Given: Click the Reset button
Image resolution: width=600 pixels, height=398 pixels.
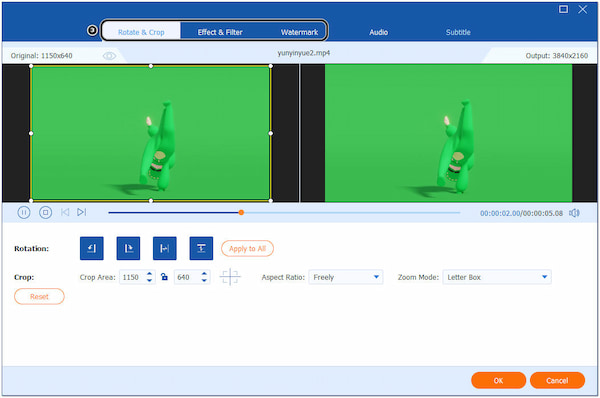Looking at the screenshot, I should click(39, 297).
